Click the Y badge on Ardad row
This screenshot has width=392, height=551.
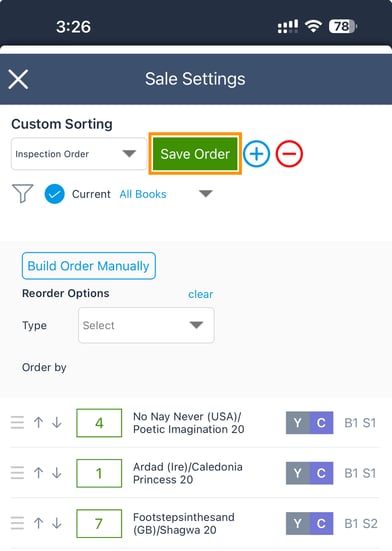pyautogui.click(x=298, y=473)
